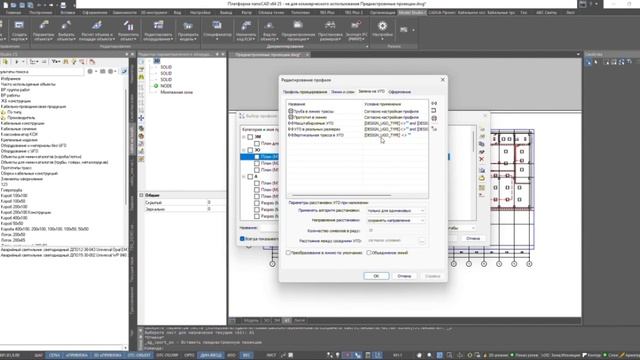Click the brown round icon in editor side toolbar
This screenshot has width=640, height=360.
click(x=141, y=136)
